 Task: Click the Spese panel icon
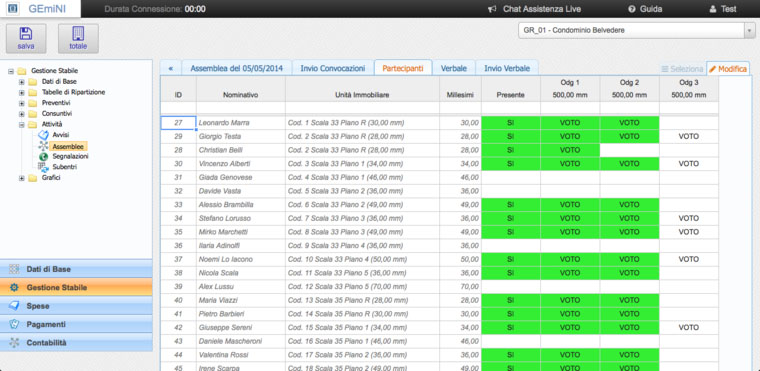click(14, 306)
